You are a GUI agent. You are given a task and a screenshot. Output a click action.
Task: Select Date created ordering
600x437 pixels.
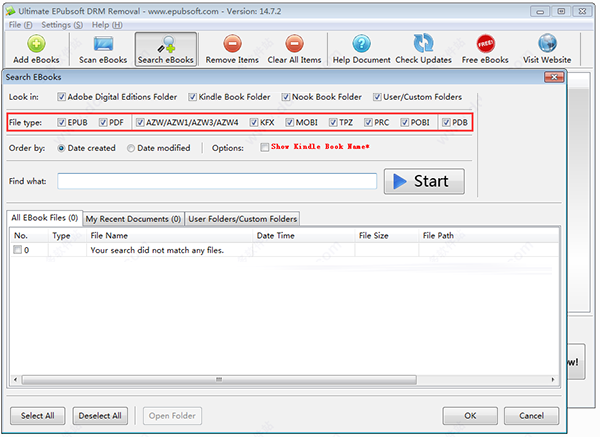[x=61, y=148]
